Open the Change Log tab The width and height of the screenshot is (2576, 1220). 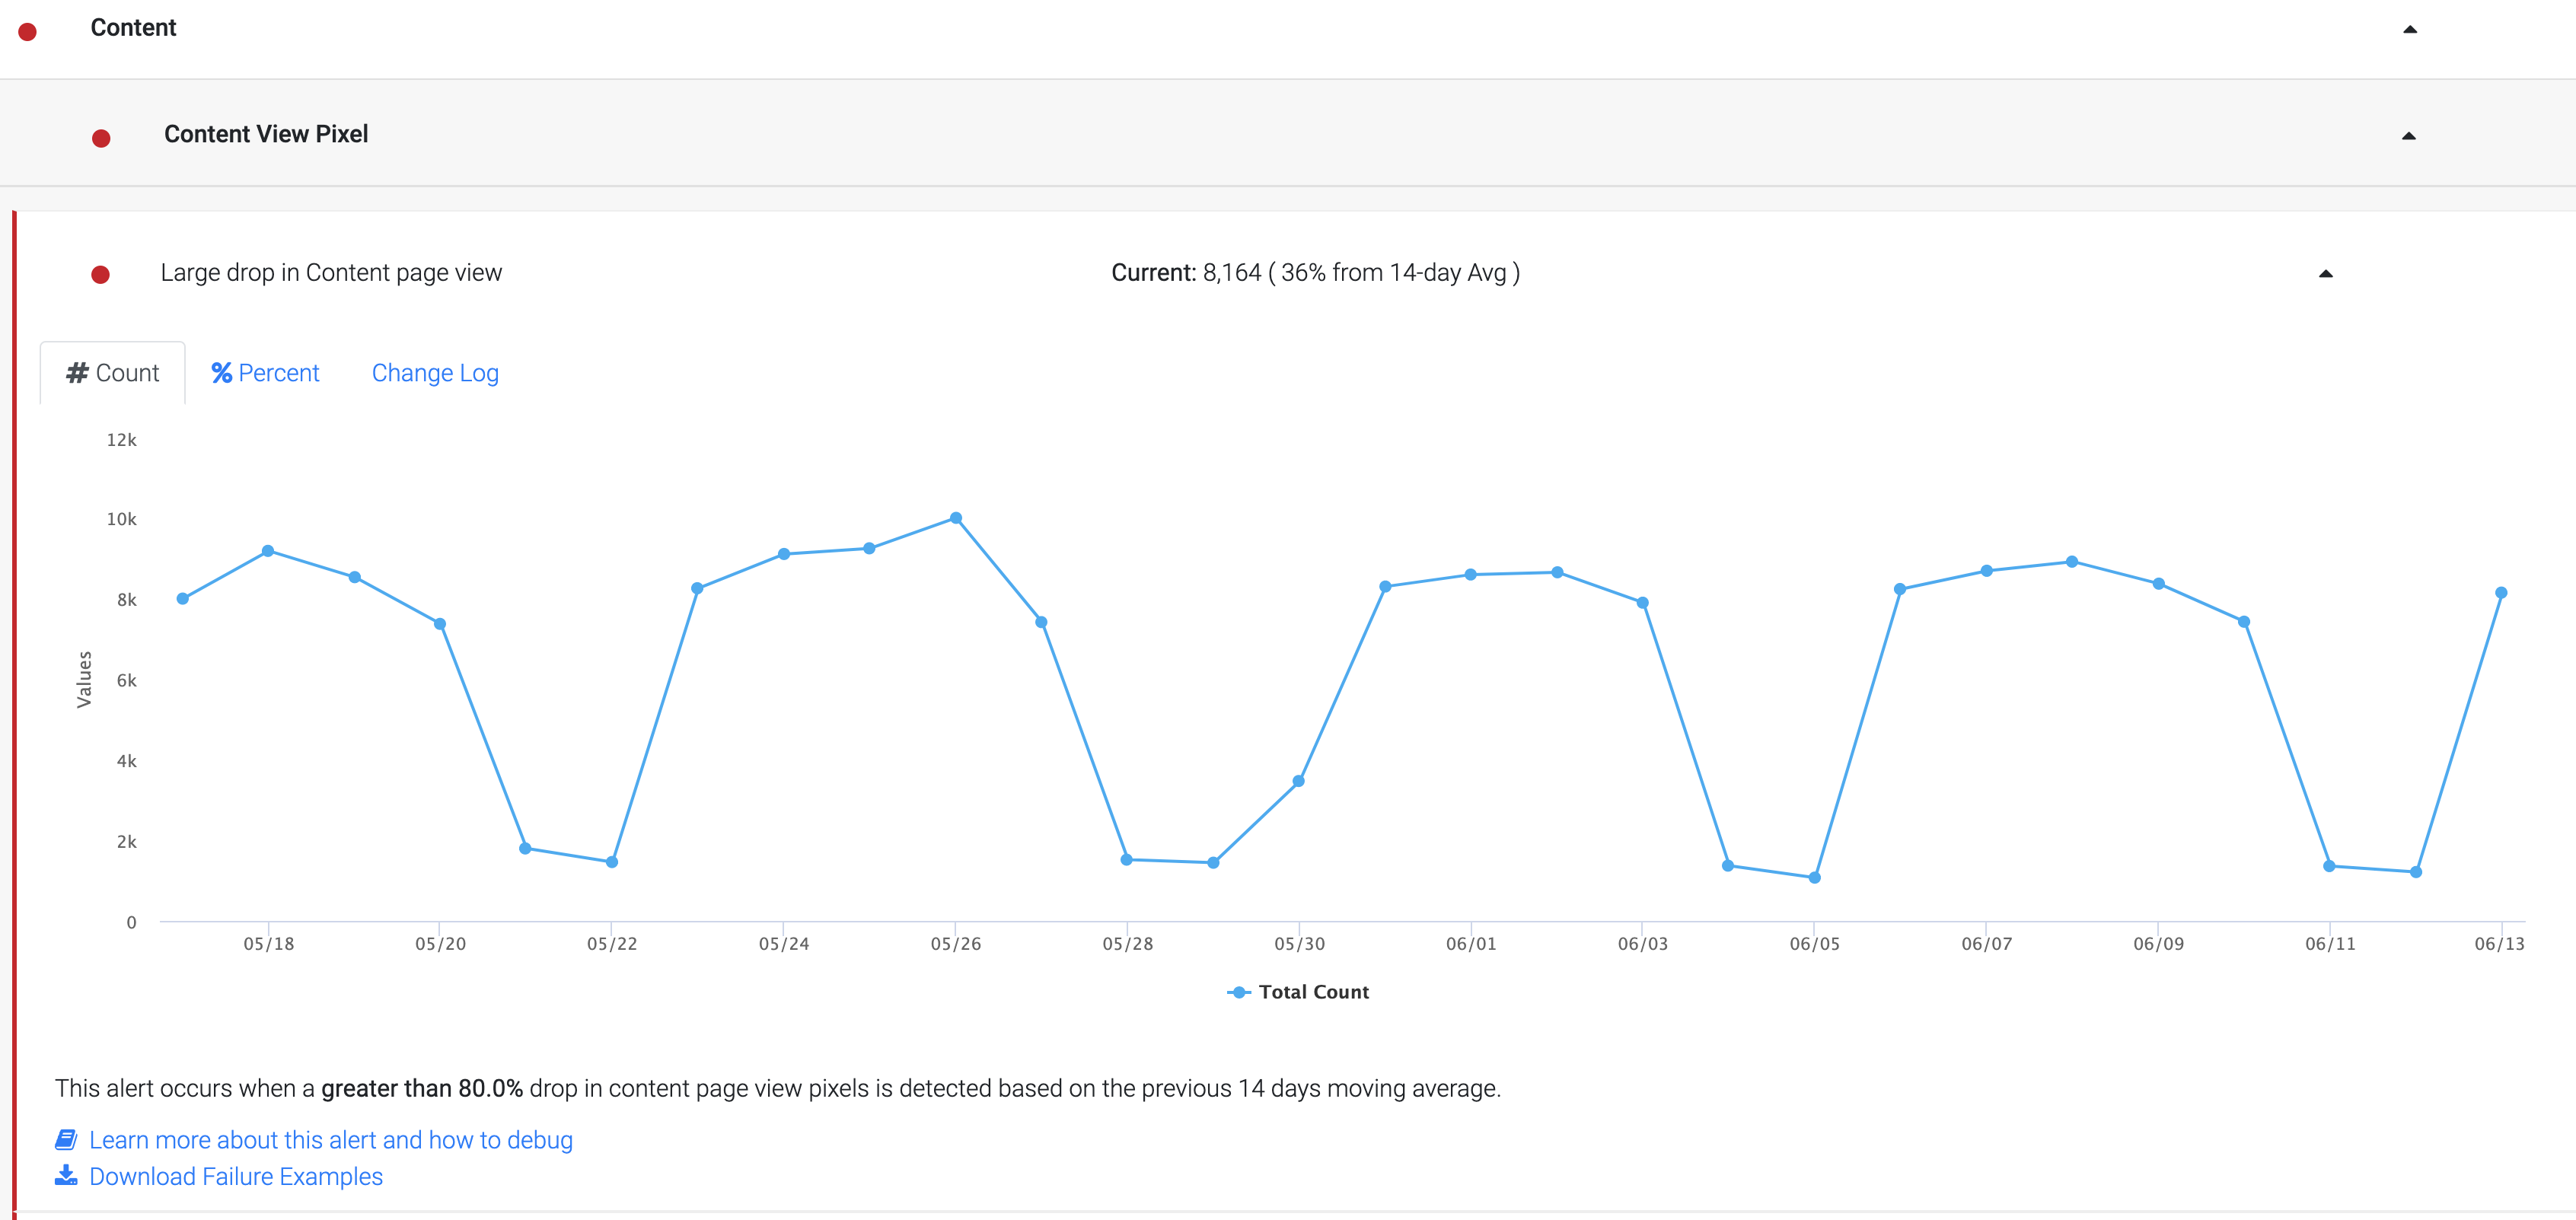coord(435,373)
